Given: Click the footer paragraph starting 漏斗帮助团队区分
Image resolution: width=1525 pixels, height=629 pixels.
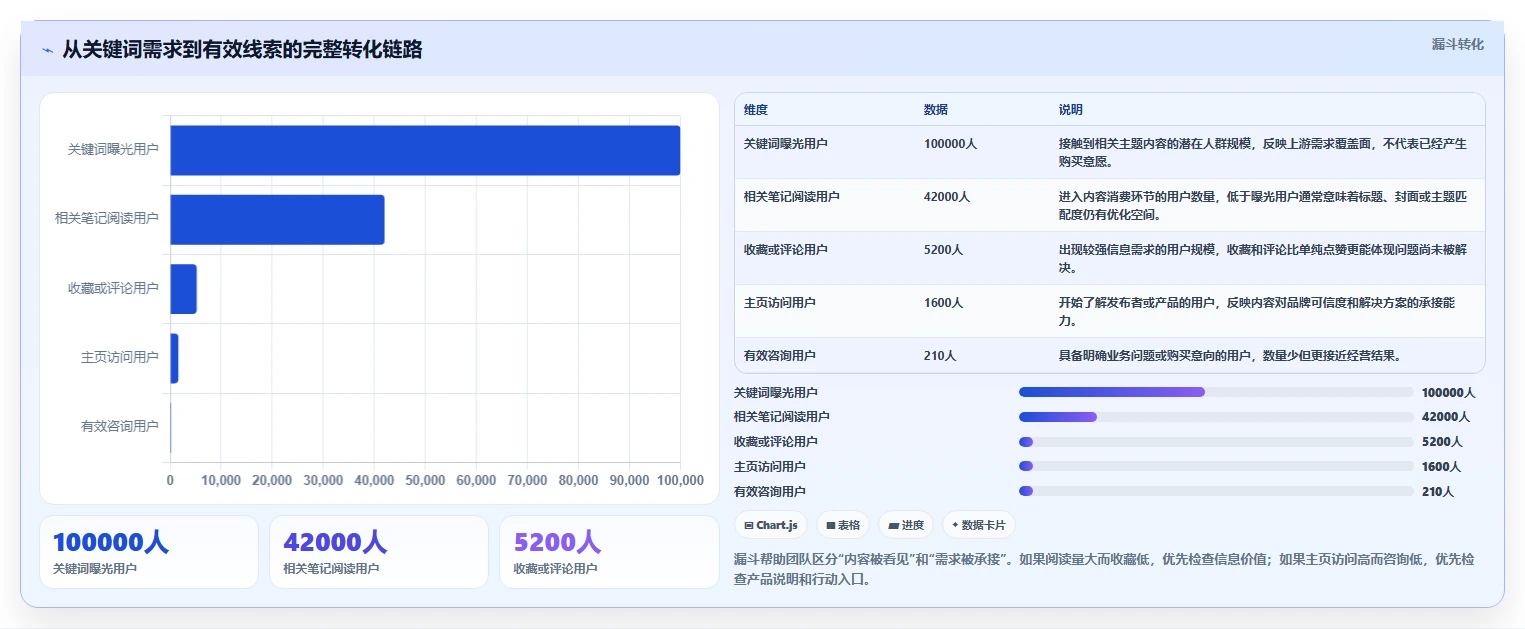Looking at the screenshot, I should (1104, 569).
